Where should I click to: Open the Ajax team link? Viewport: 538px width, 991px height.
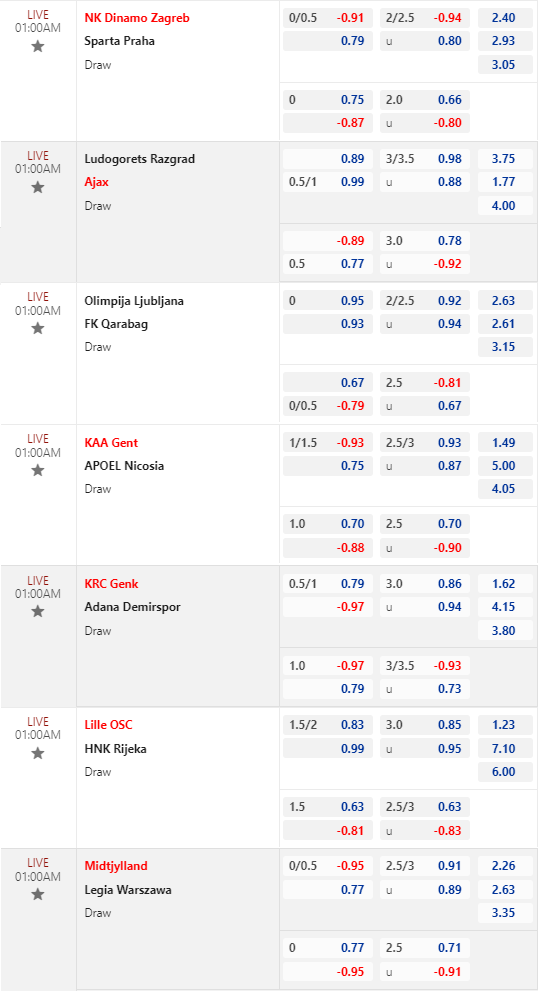(97, 182)
